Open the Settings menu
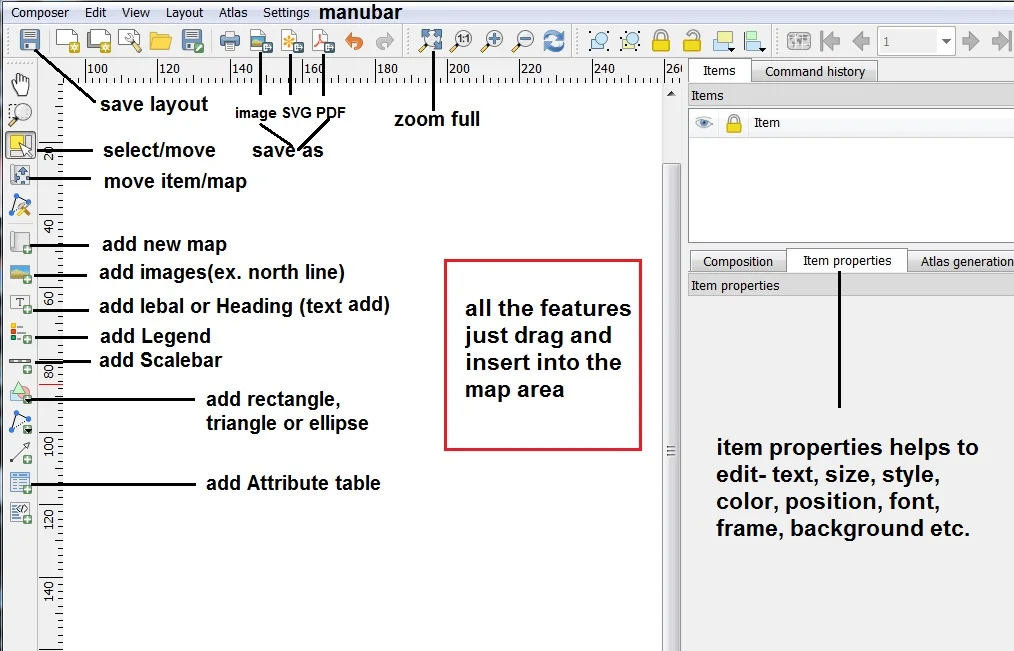Image resolution: width=1014 pixels, height=651 pixels. pyautogui.click(x=286, y=12)
